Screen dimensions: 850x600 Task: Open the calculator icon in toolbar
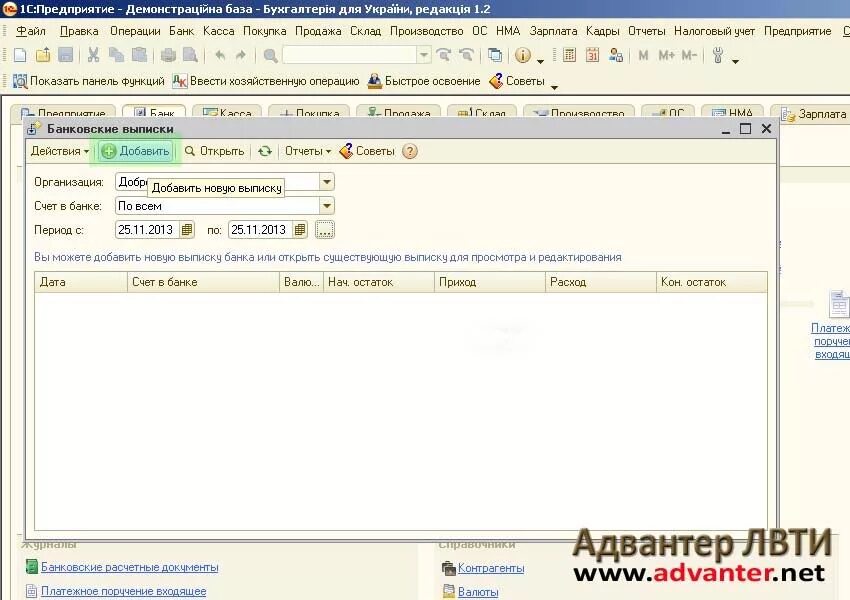[569, 55]
